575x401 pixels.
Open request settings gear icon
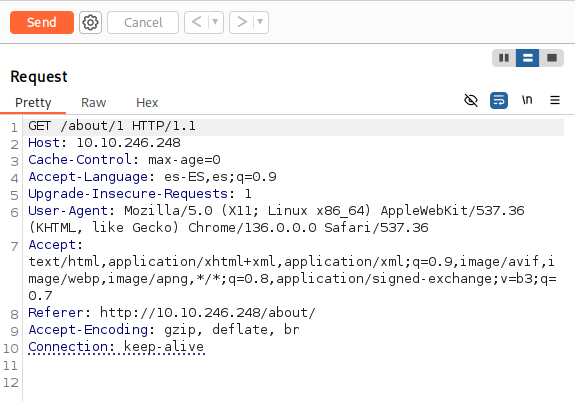coord(90,22)
